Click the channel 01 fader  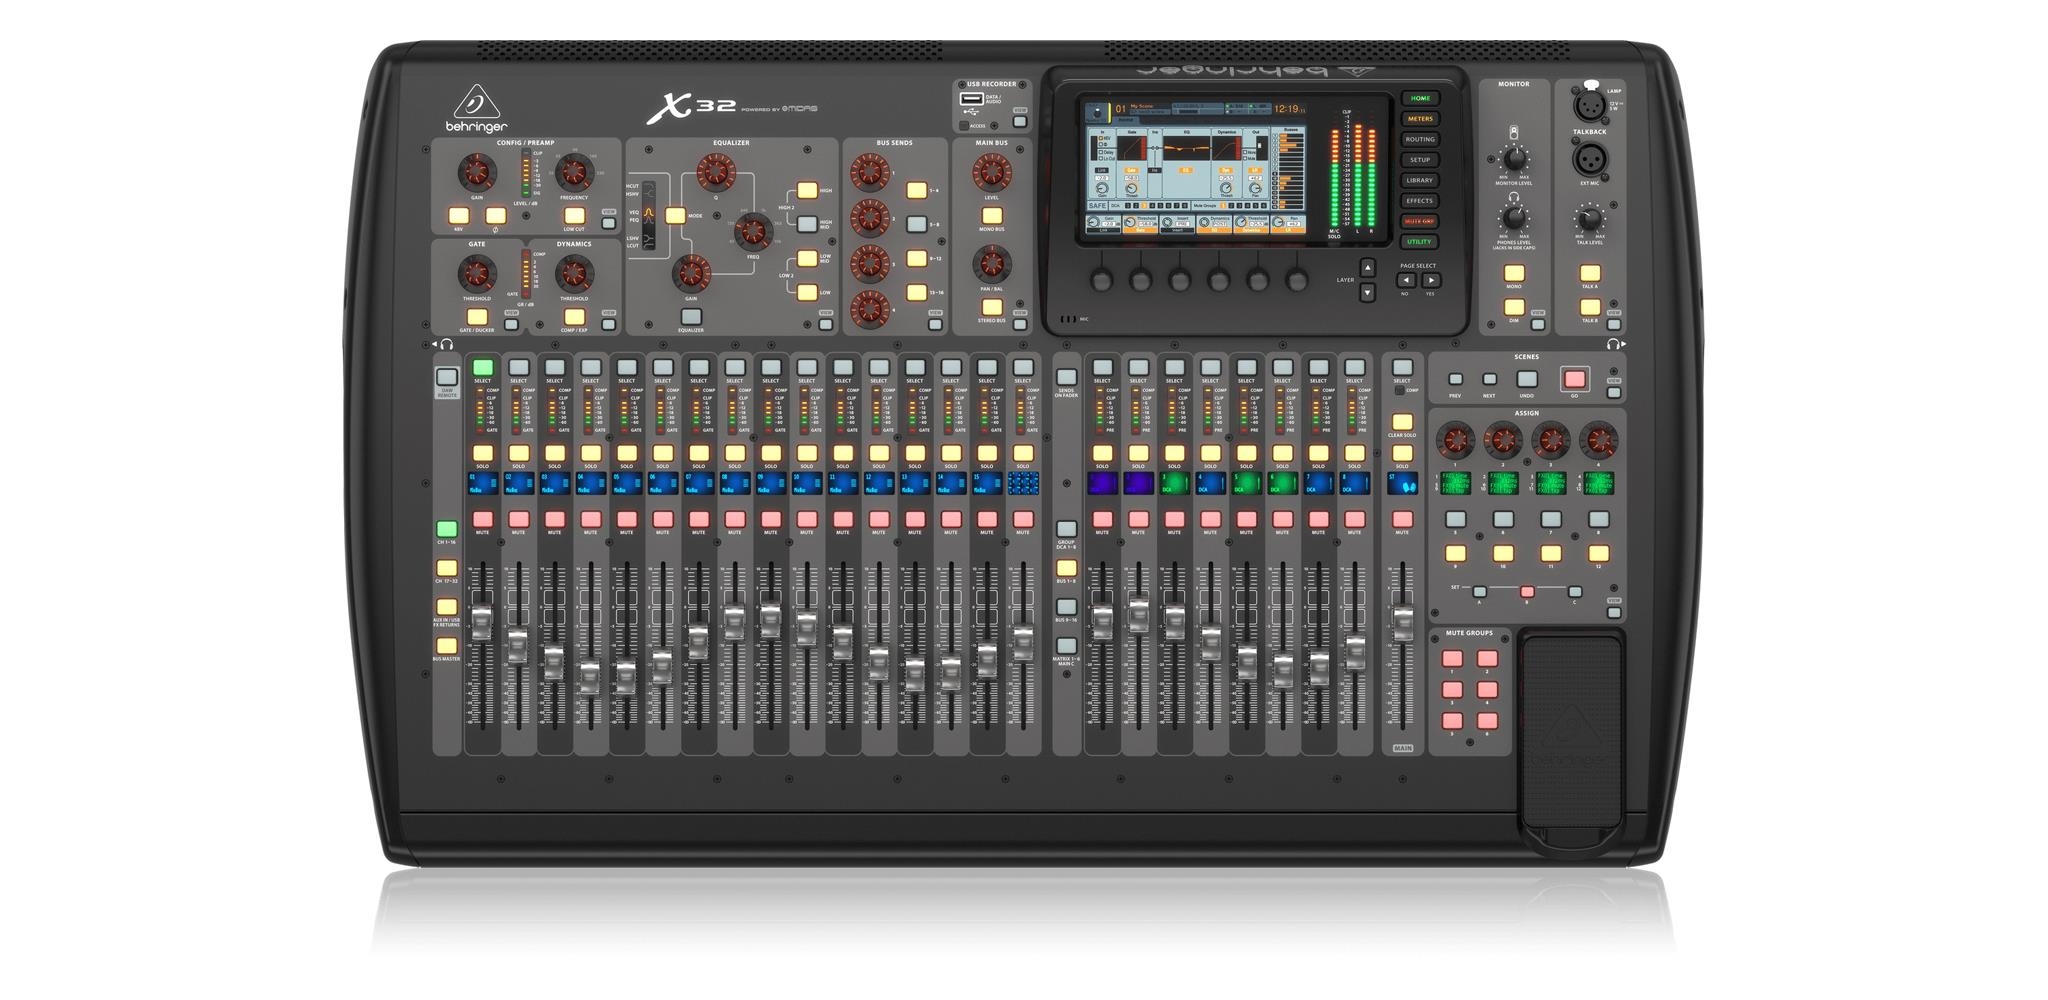pyautogui.click(x=482, y=622)
